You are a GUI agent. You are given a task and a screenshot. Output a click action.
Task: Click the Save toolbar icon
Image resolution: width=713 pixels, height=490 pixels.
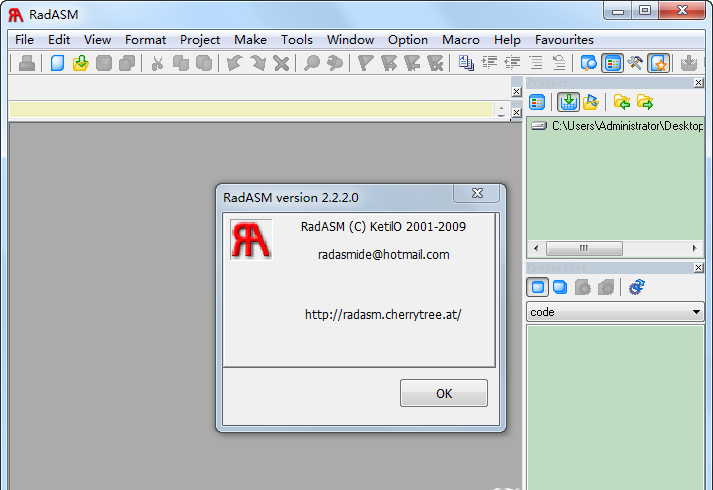[x=104, y=63]
